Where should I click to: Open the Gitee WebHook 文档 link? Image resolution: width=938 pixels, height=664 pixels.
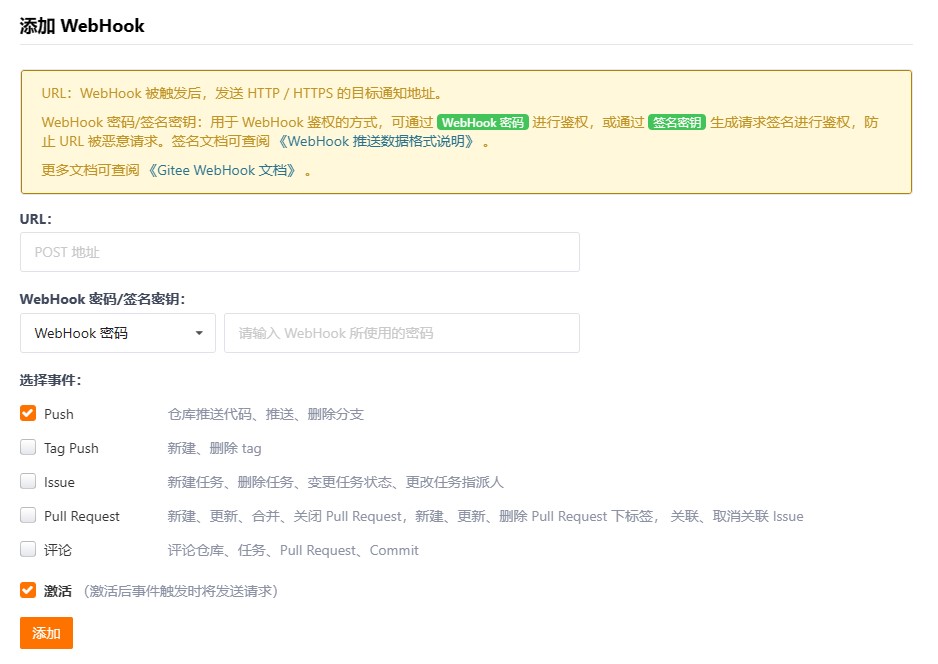click(222, 170)
